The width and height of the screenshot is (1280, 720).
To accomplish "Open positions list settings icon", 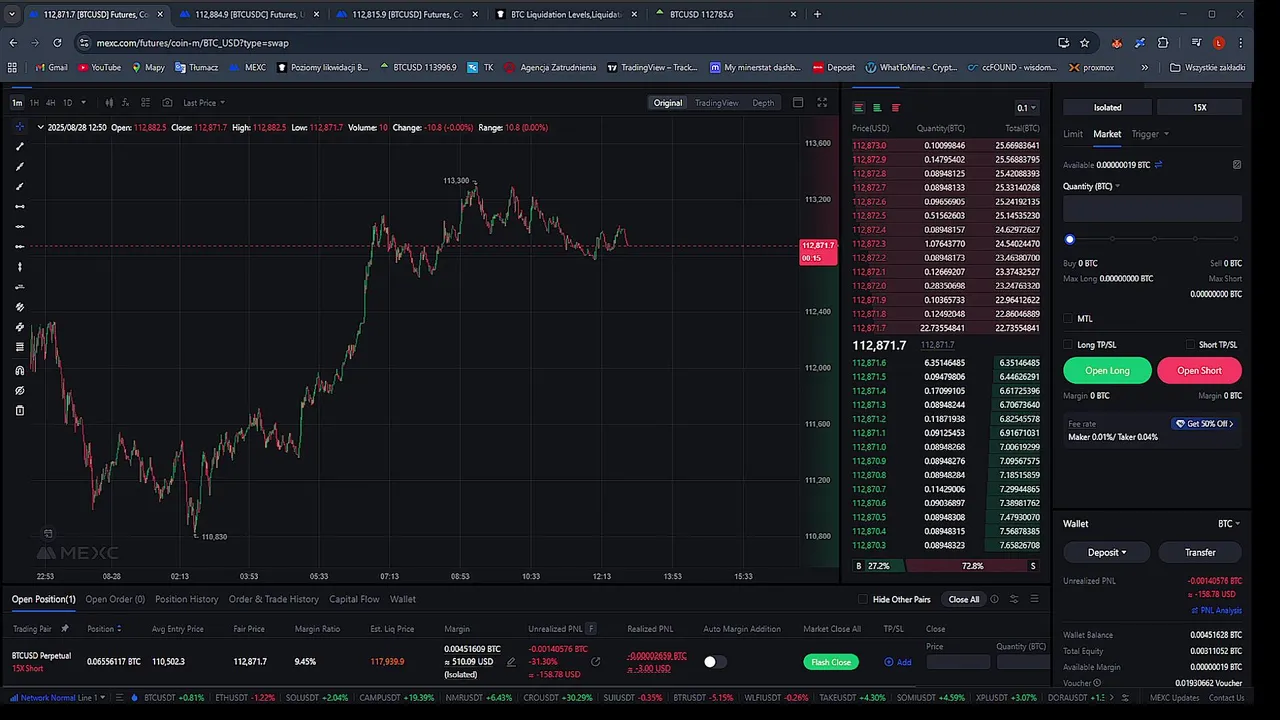I will click(x=1014, y=599).
